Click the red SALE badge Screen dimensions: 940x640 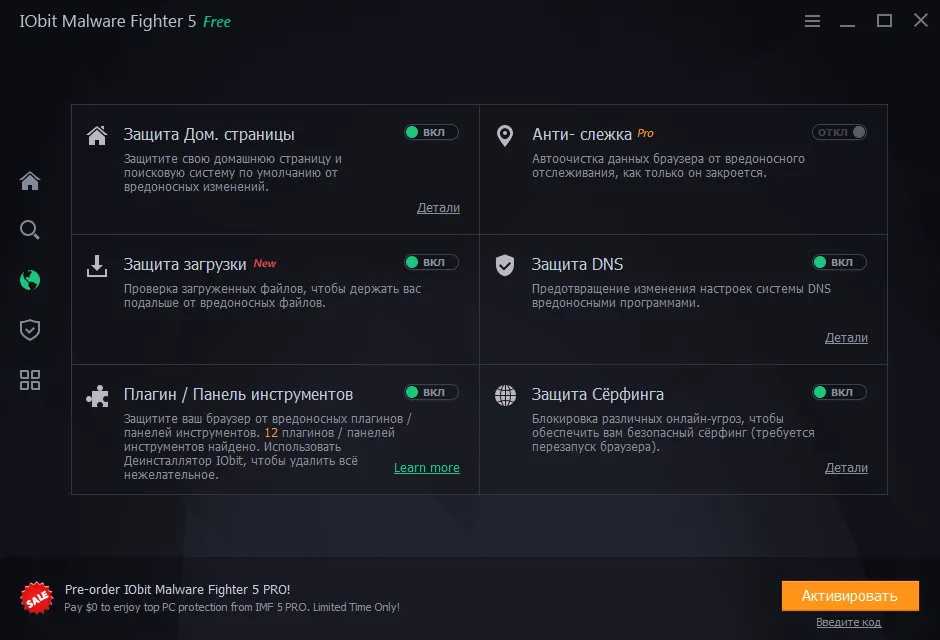pos(37,598)
